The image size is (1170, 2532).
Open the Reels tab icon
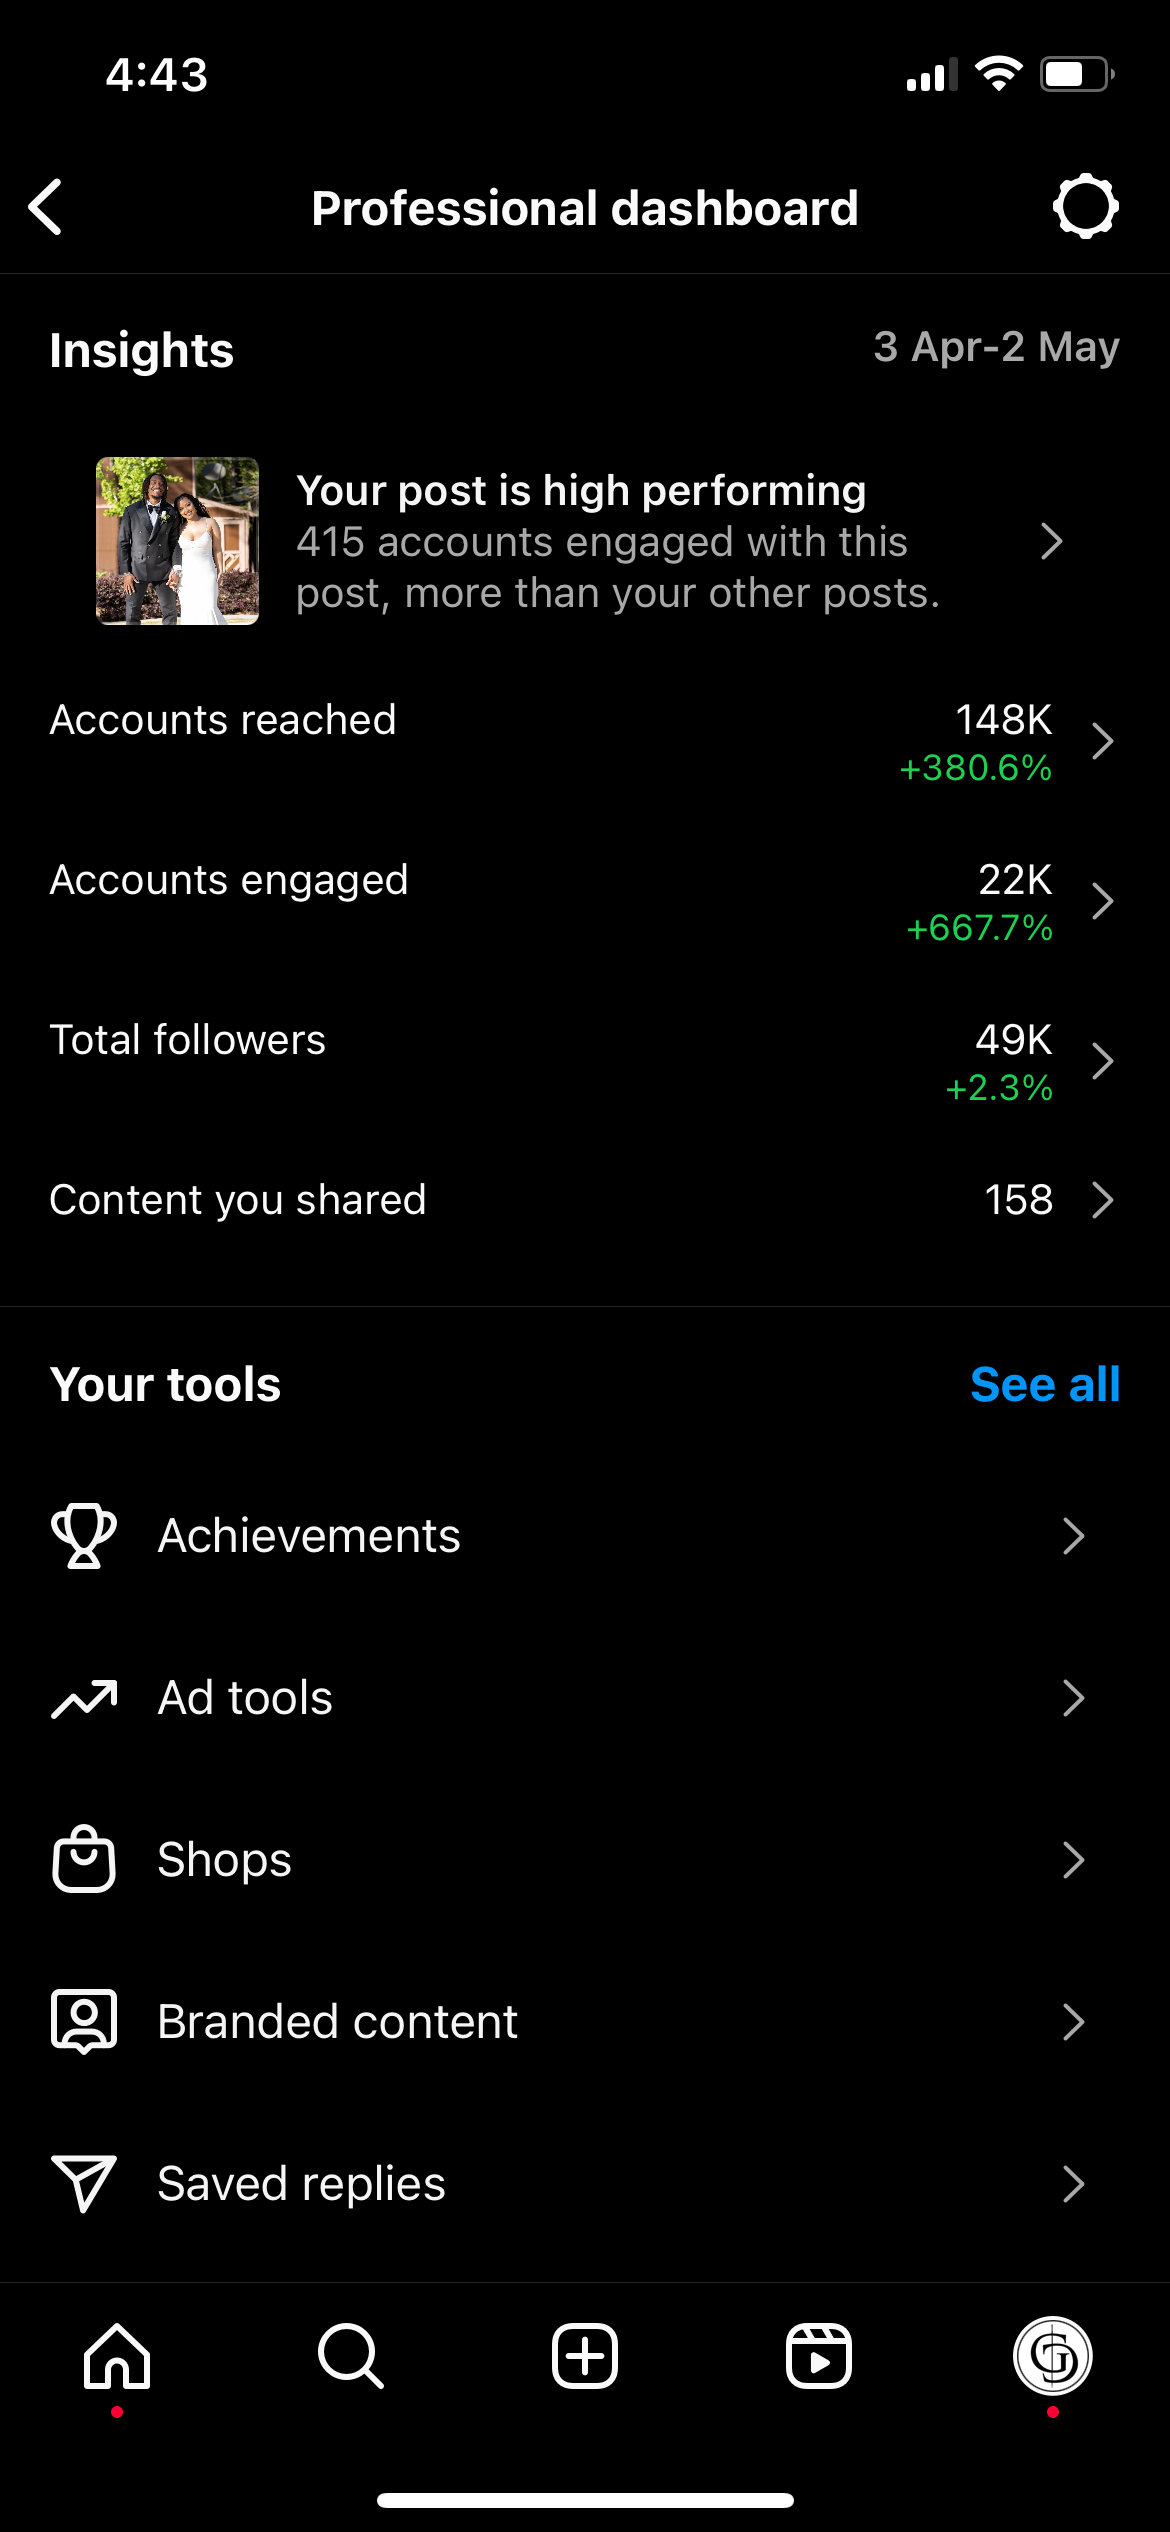[819, 2356]
